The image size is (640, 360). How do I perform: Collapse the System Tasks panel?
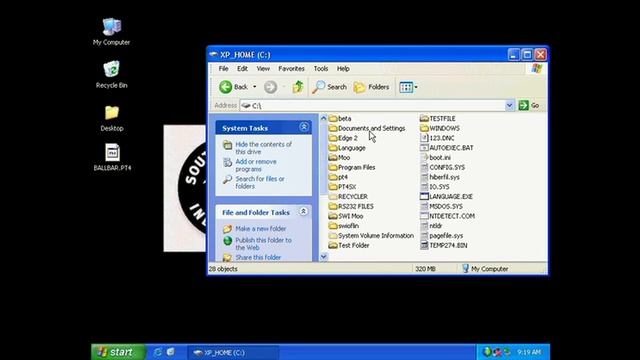click(x=304, y=127)
